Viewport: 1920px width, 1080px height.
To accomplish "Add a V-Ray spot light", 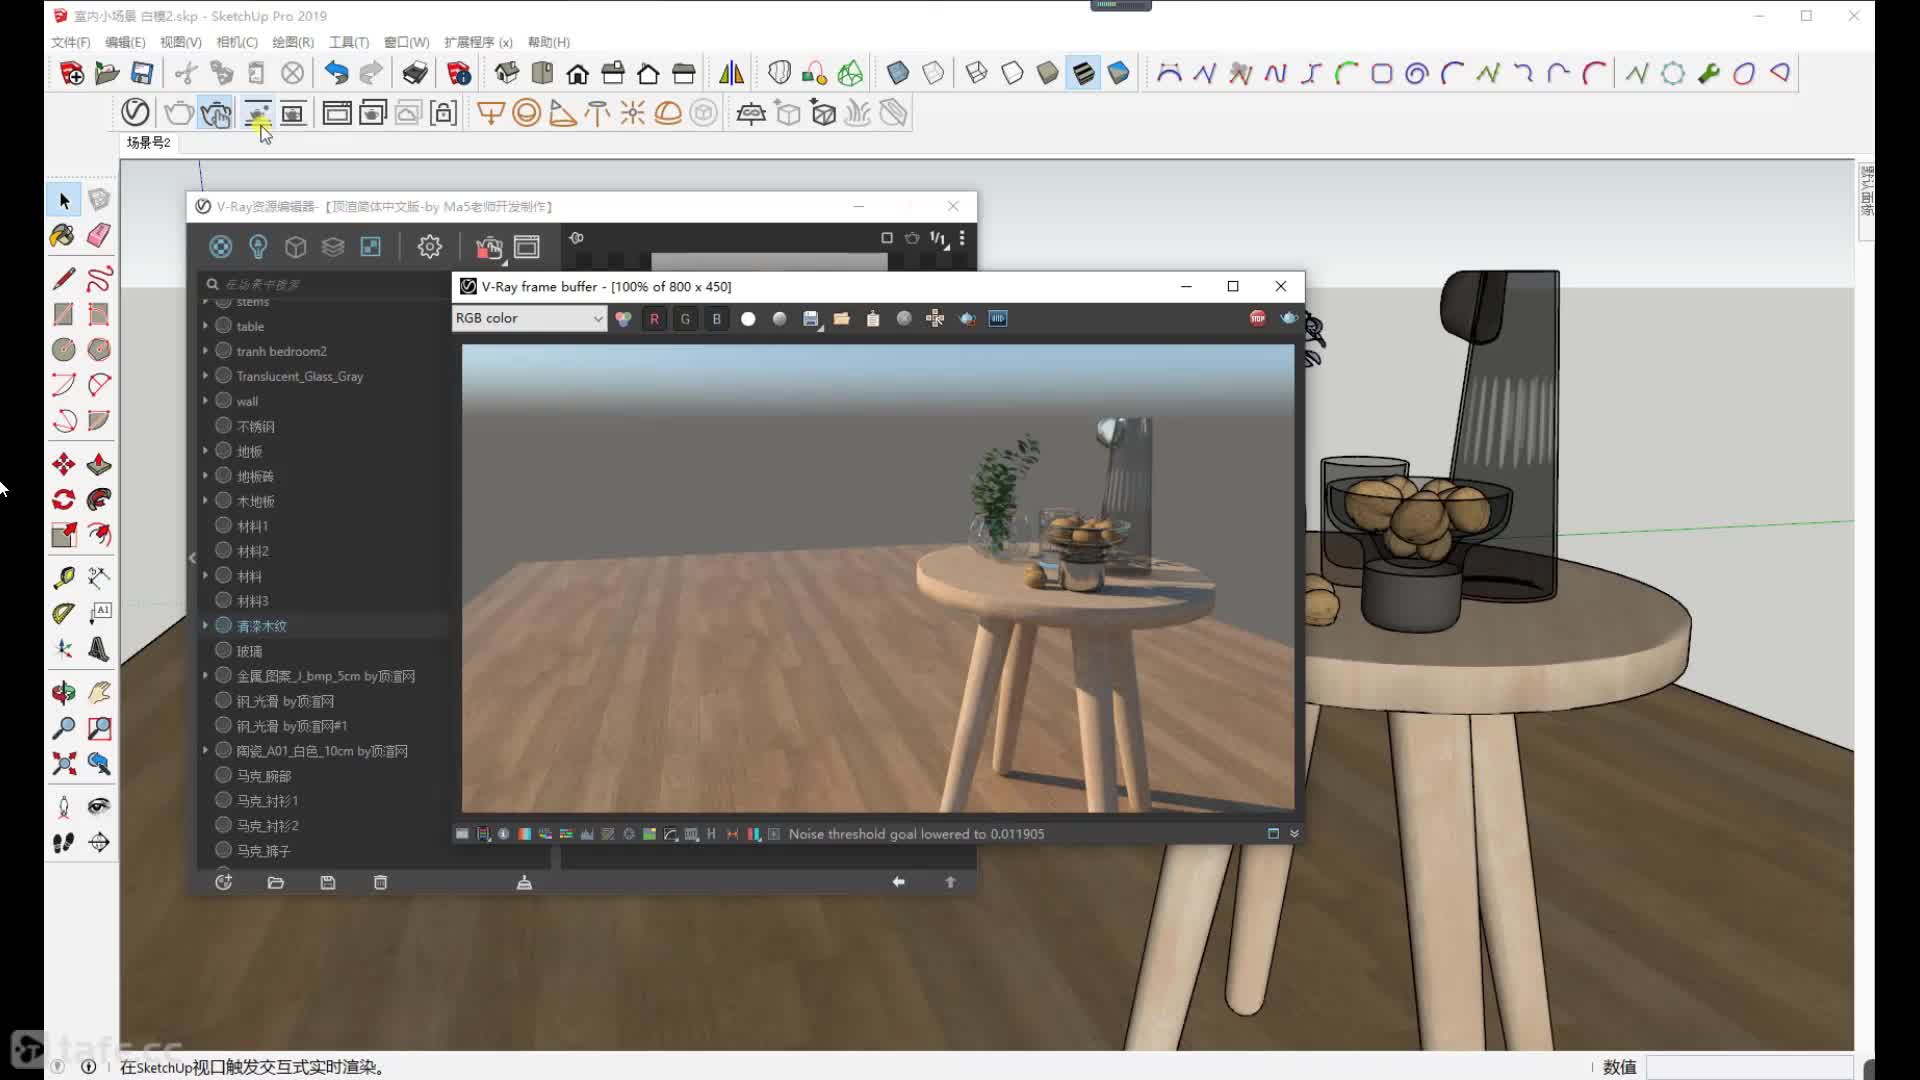I will (x=562, y=113).
